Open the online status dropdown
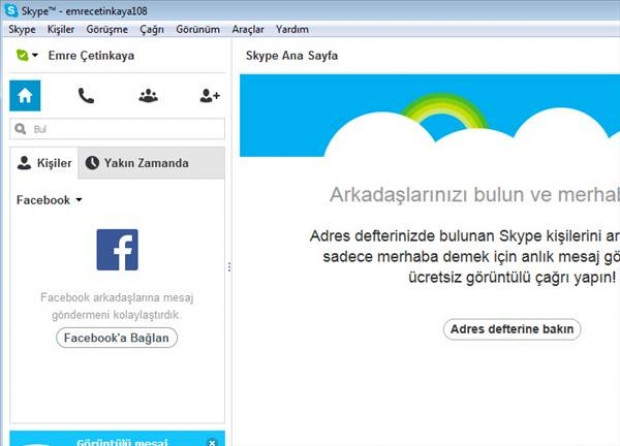620x446 pixels. [x=27, y=55]
